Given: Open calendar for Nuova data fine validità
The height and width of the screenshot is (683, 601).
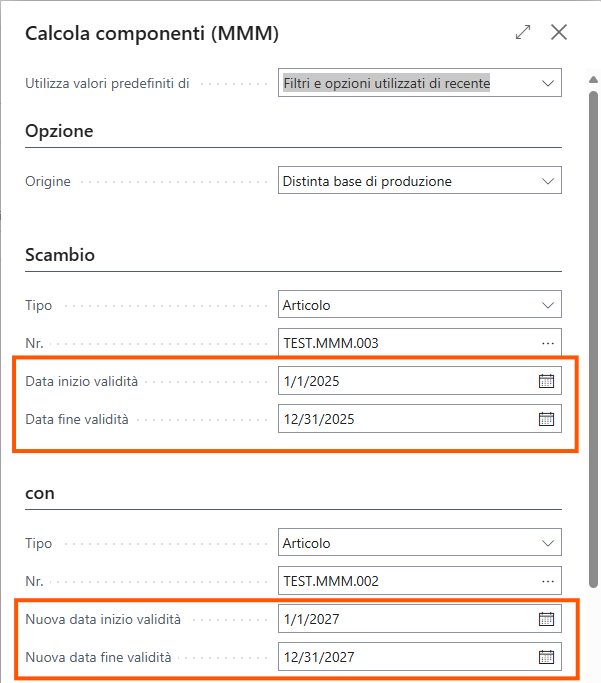Looking at the screenshot, I should (x=546, y=657).
